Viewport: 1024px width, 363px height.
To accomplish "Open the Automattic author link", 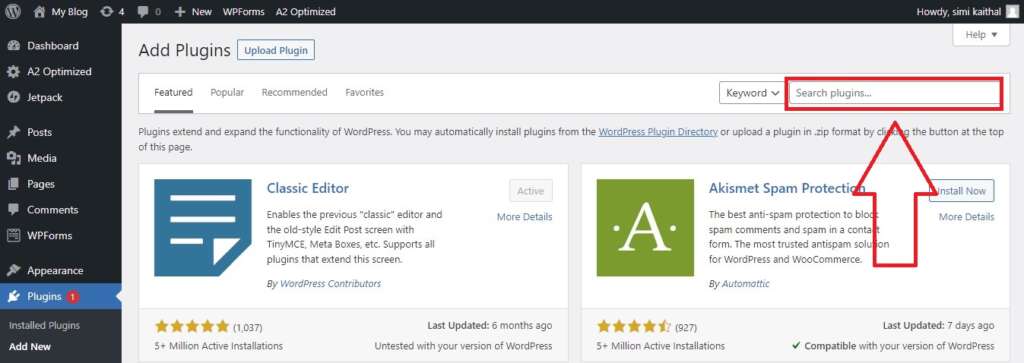I will [x=745, y=283].
